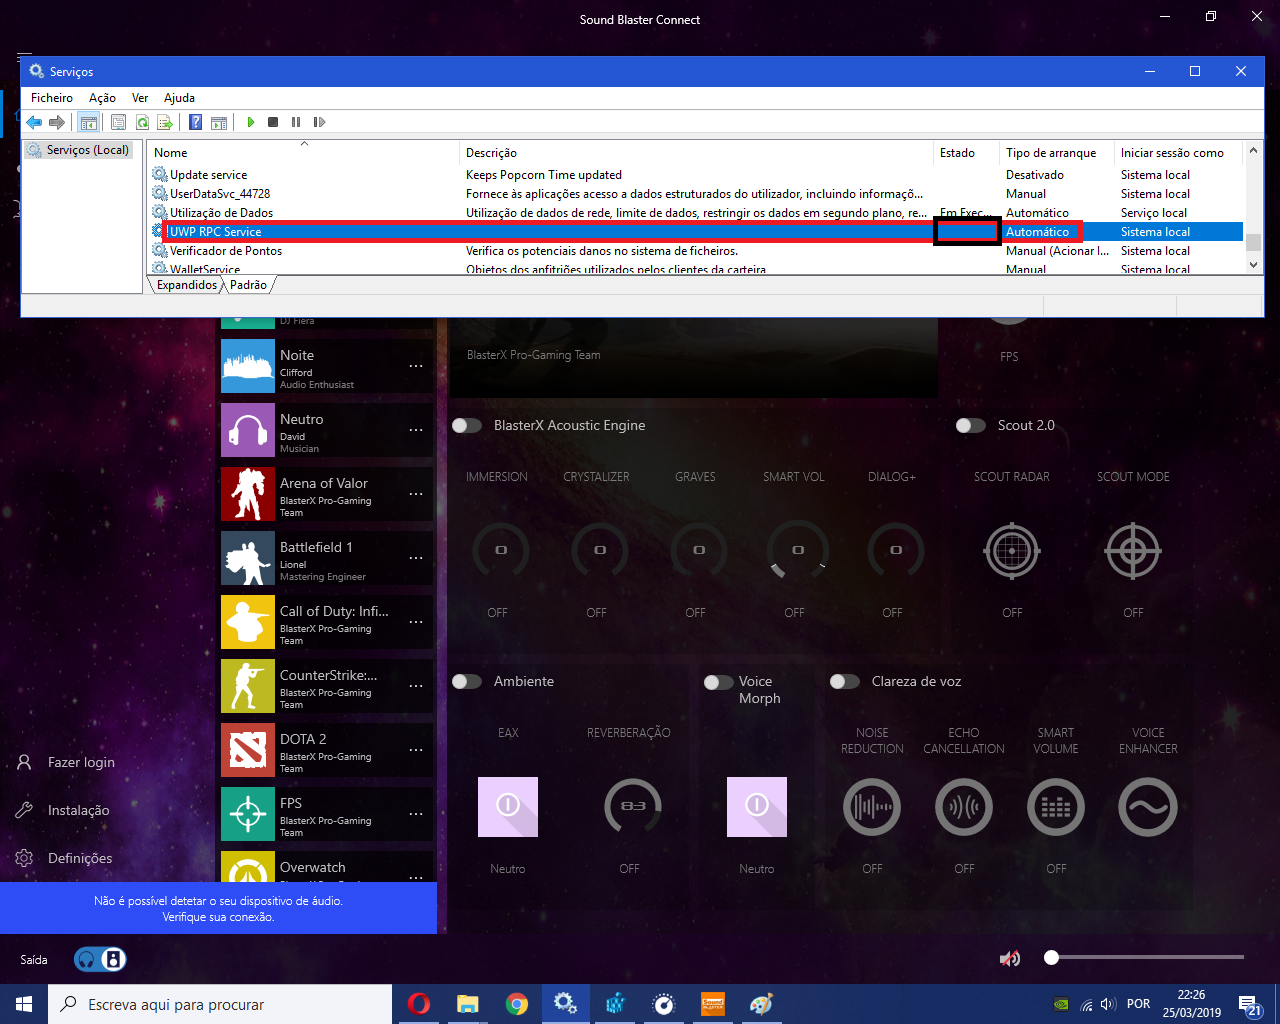Screen dimensions: 1280x1024
Task: Click the Immersion dial
Action: 501,550
